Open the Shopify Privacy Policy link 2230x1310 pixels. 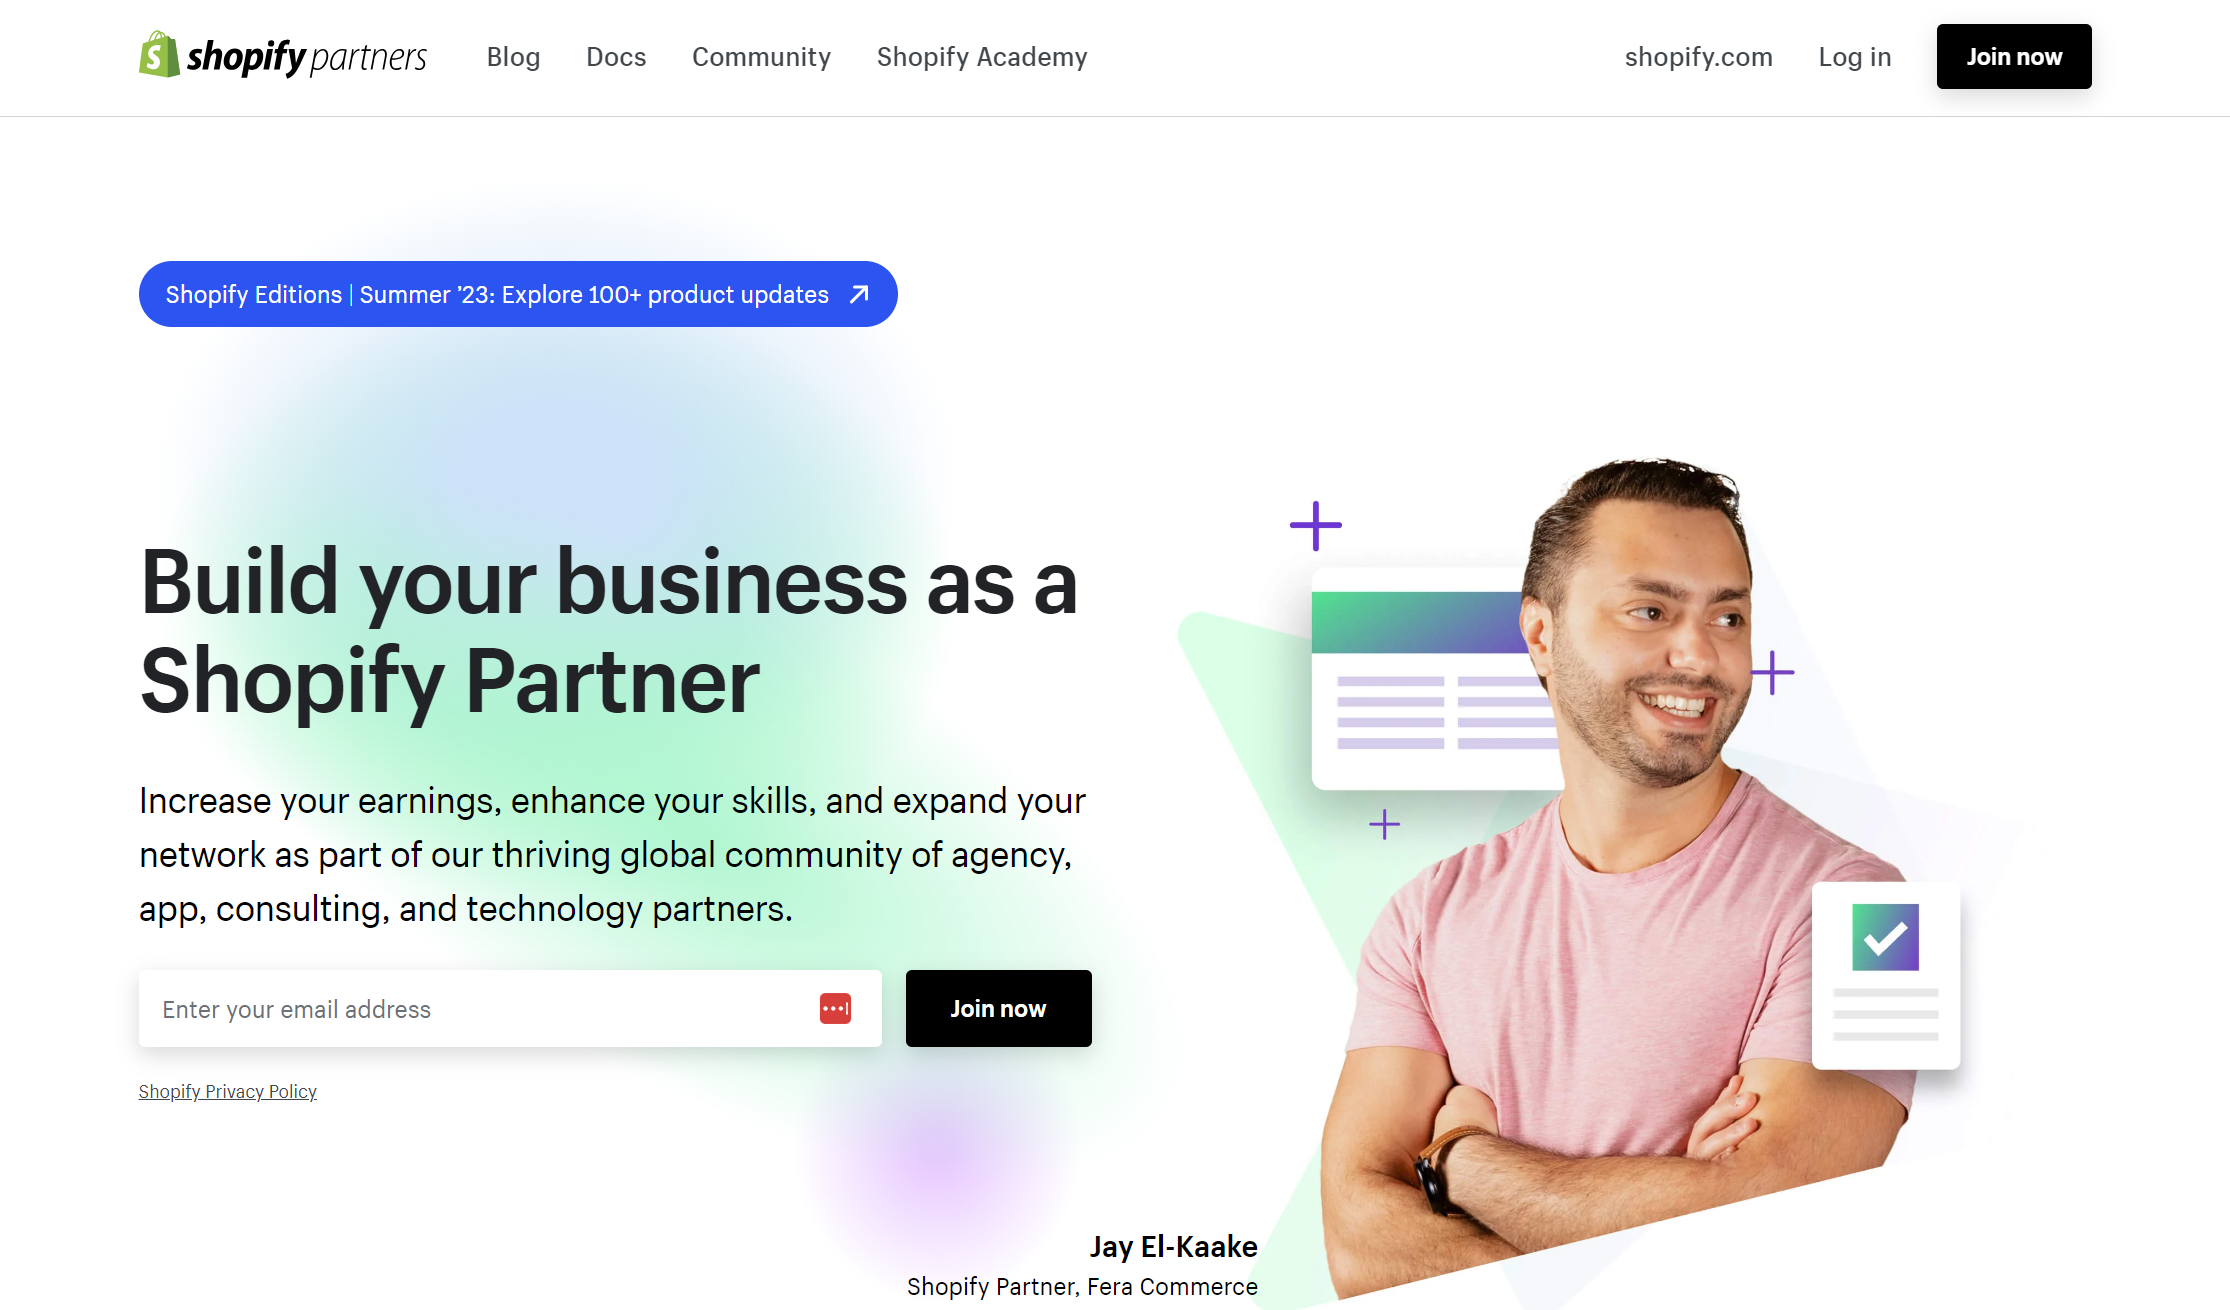coord(227,1091)
